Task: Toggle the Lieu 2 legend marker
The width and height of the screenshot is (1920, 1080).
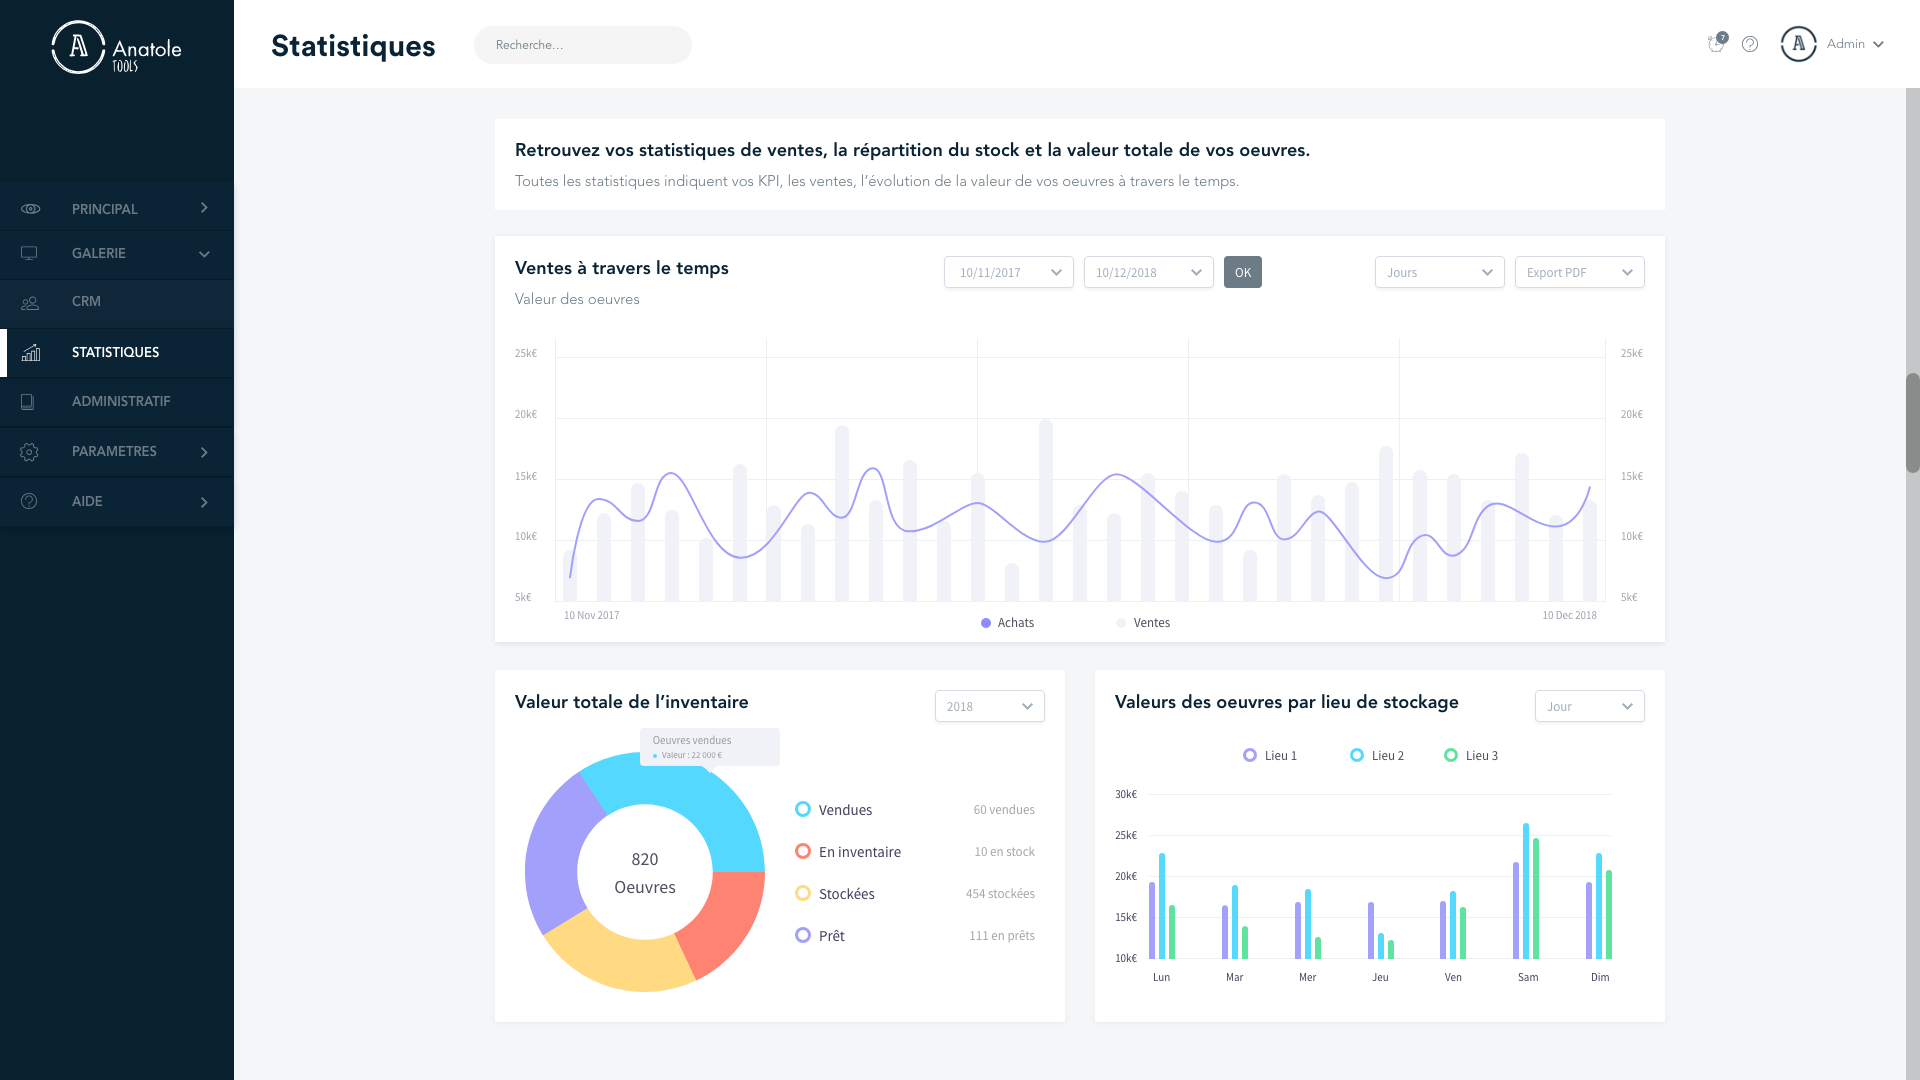Action: coord(1357,756)
